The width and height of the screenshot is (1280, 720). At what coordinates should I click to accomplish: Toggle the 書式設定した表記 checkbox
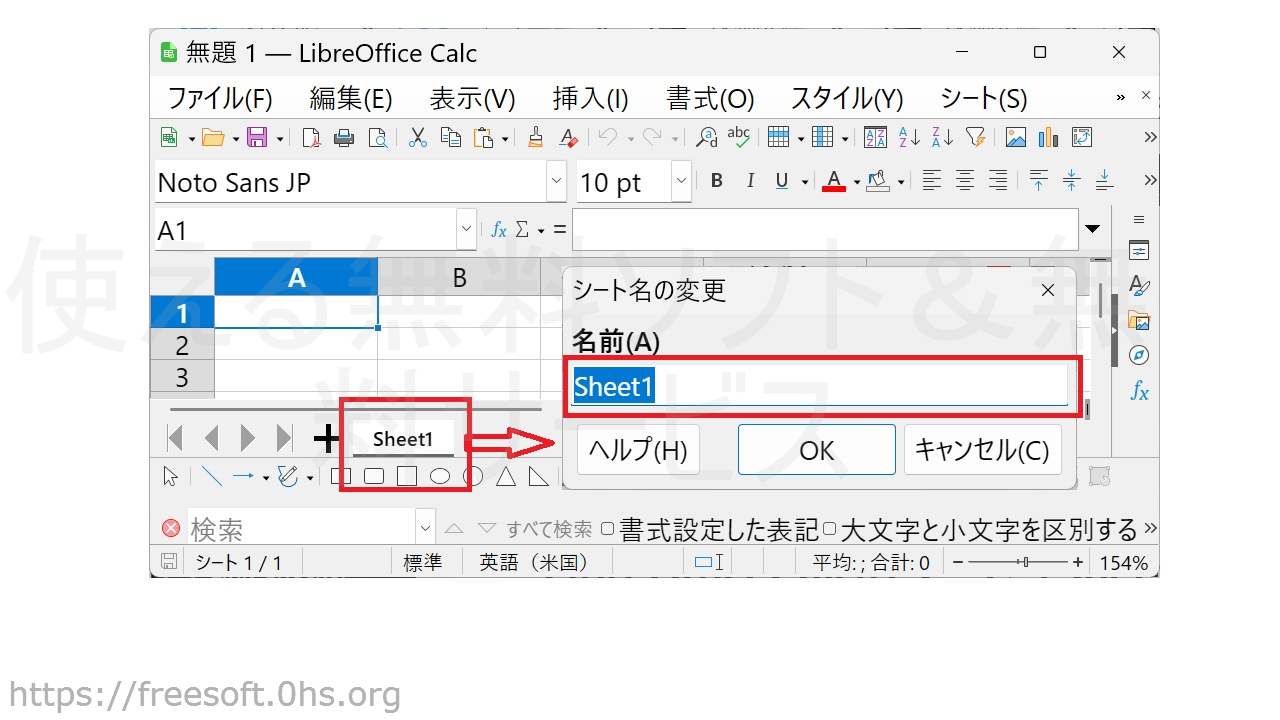[608, 528]
